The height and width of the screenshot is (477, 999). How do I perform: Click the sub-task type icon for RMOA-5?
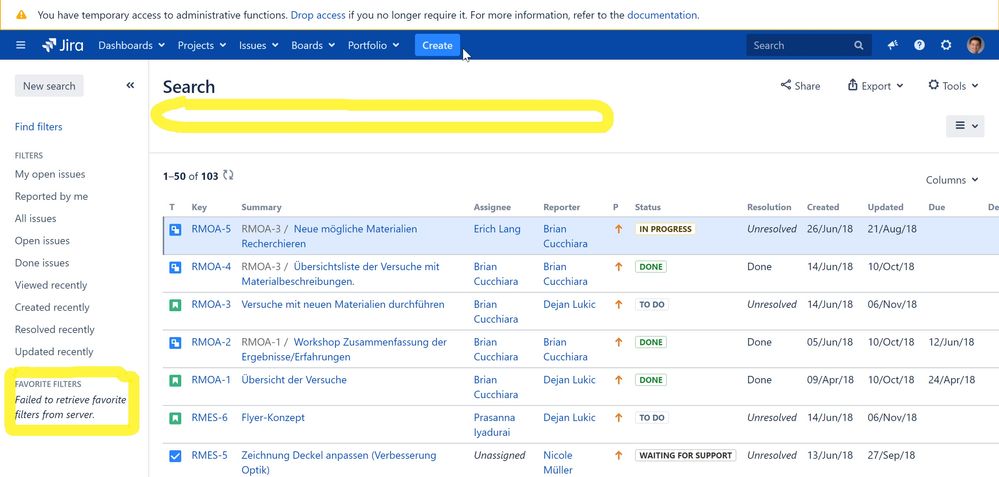[x=175, y=229]
